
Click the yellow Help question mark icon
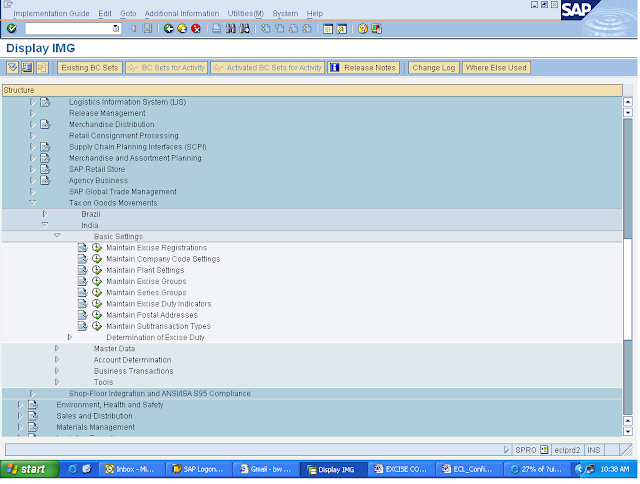pyautogui.click(x=362, y=29)
